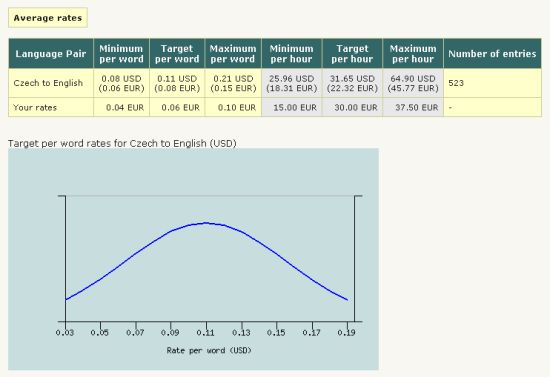Click the Minimum per hour header

pyautogui.click(x=291, y=53)
